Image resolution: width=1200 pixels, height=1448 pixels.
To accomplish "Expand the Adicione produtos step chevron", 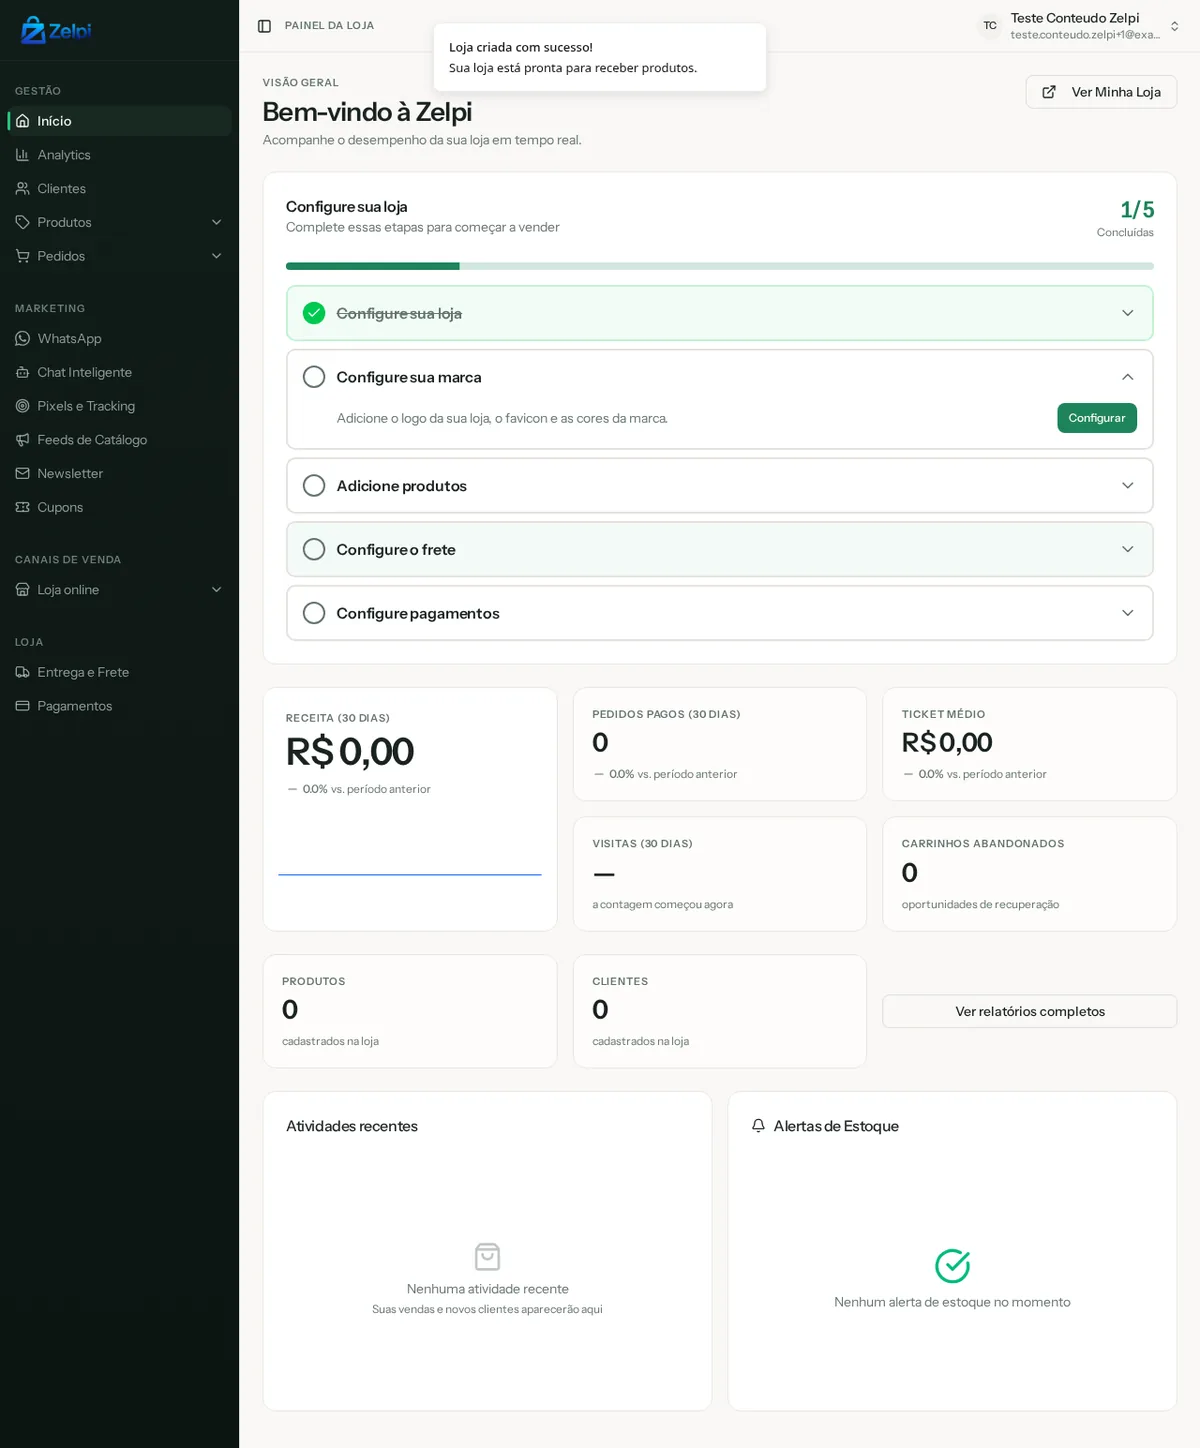I will (1128, 486).
